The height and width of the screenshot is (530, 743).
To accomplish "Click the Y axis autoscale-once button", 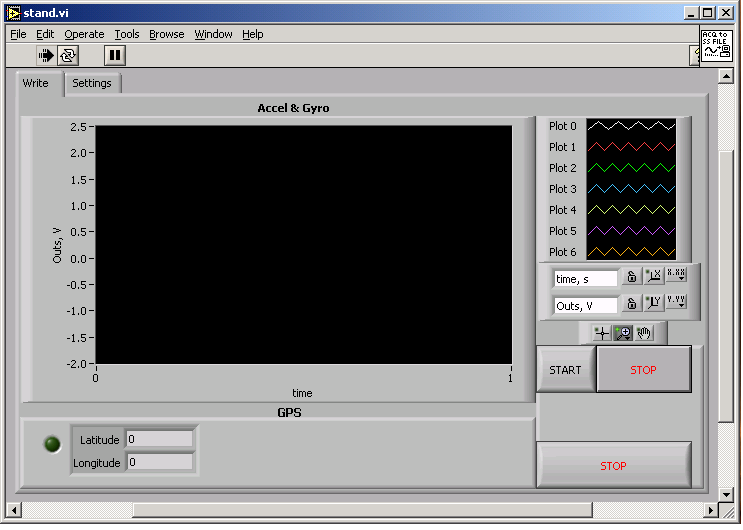I will [x=653, y=303].
